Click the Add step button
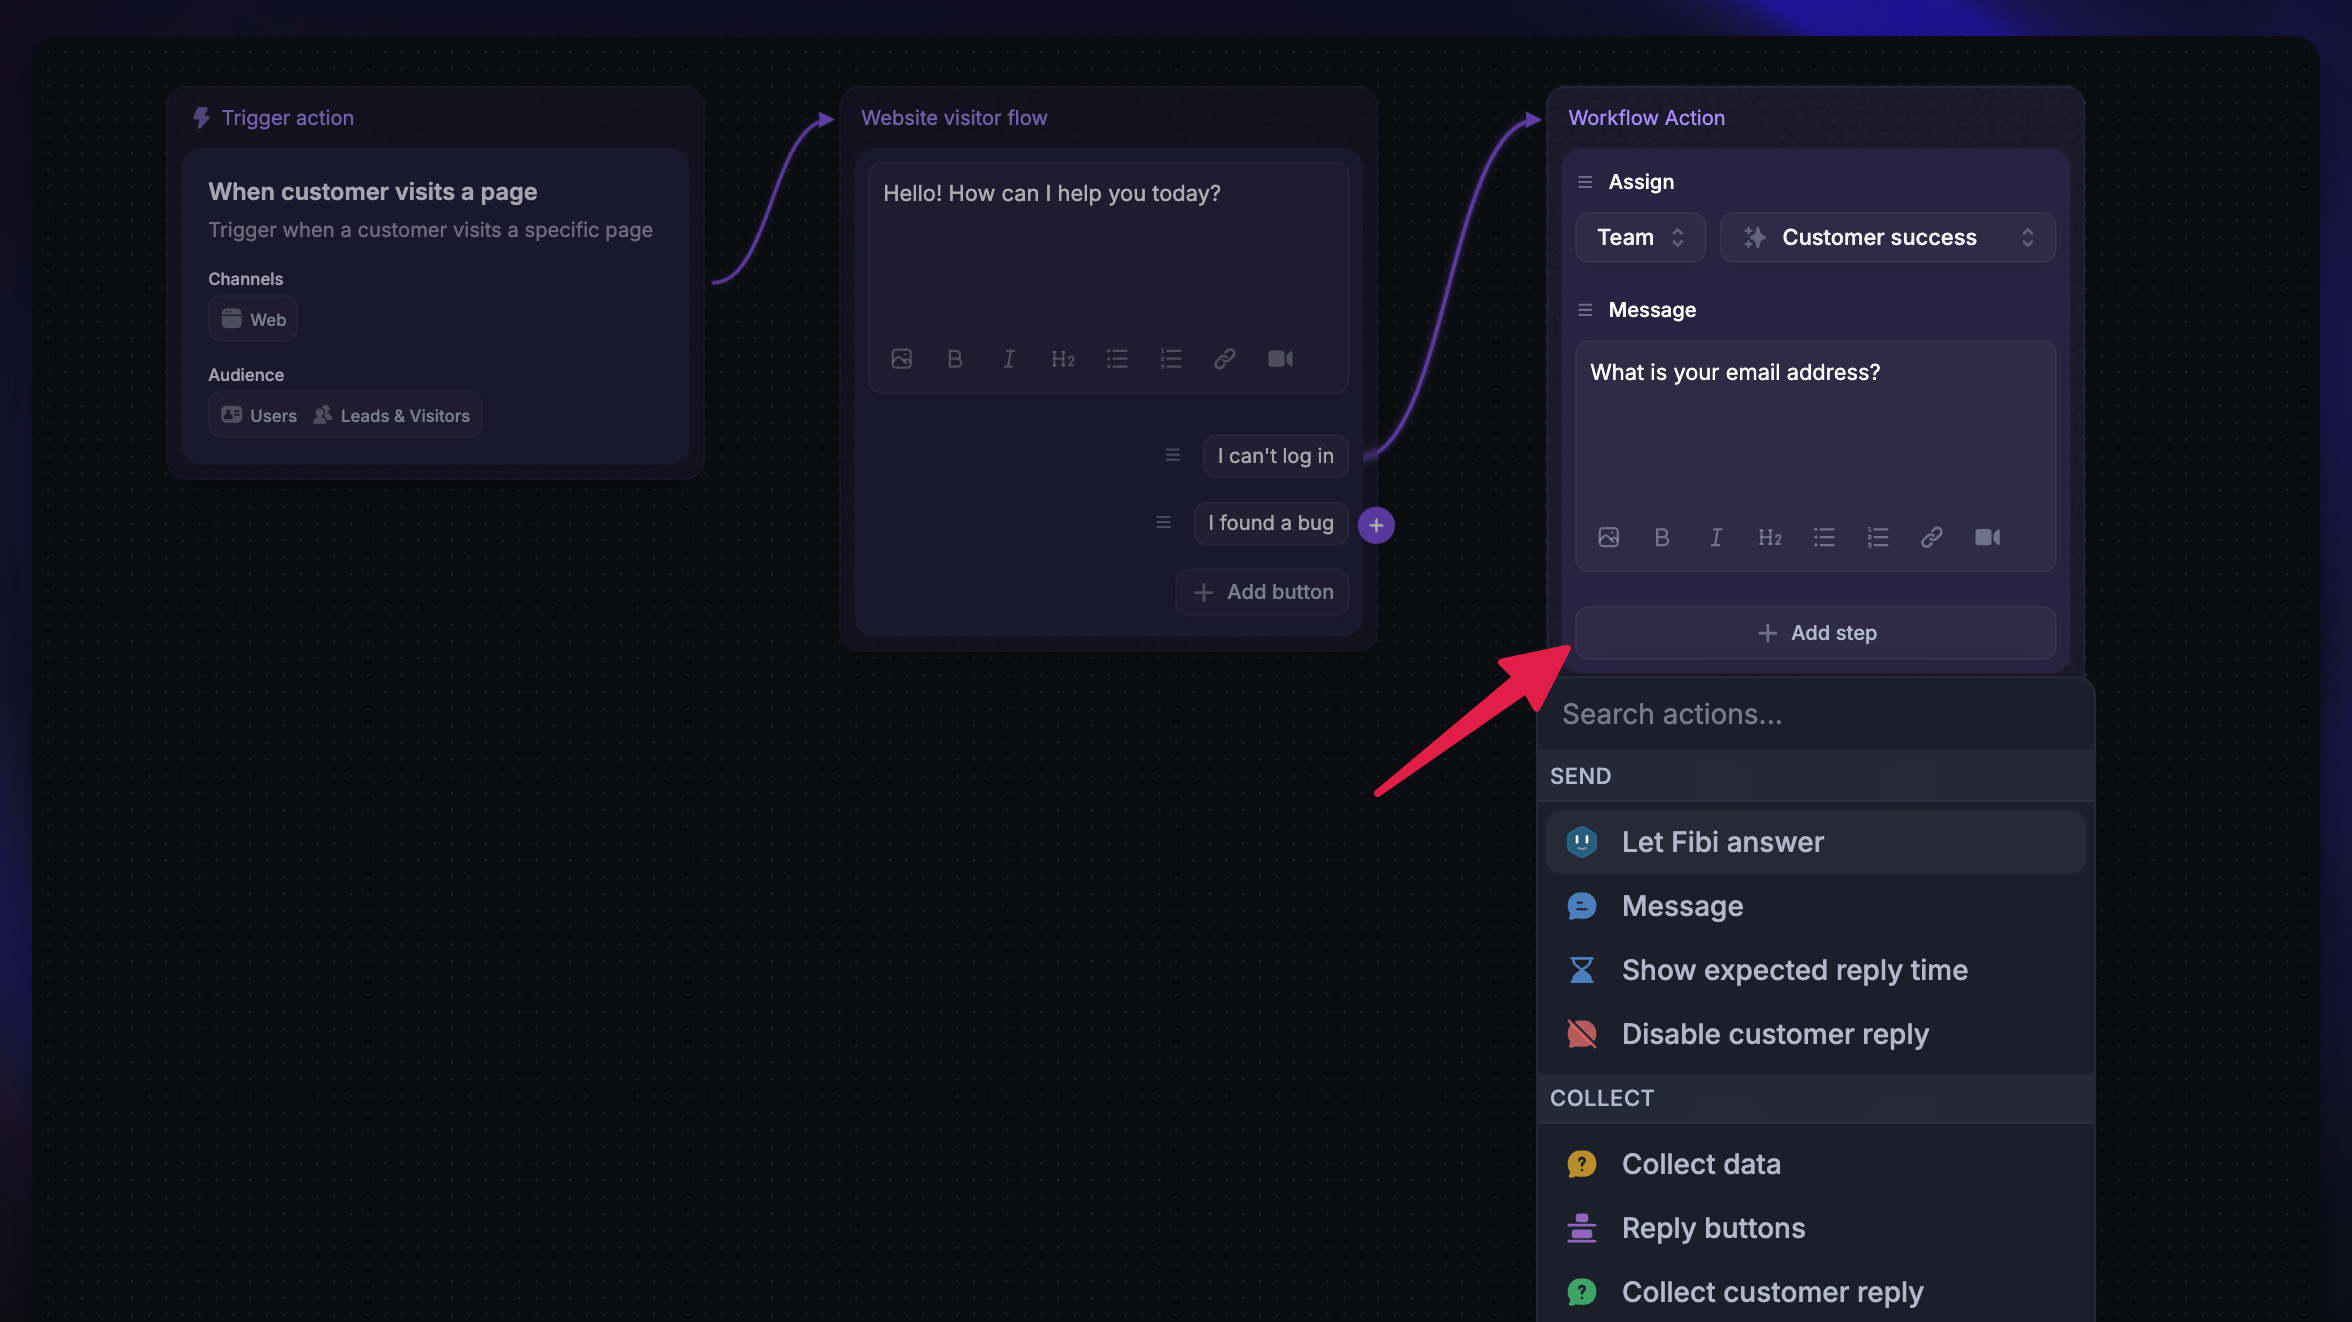 tap(1815, 633)
